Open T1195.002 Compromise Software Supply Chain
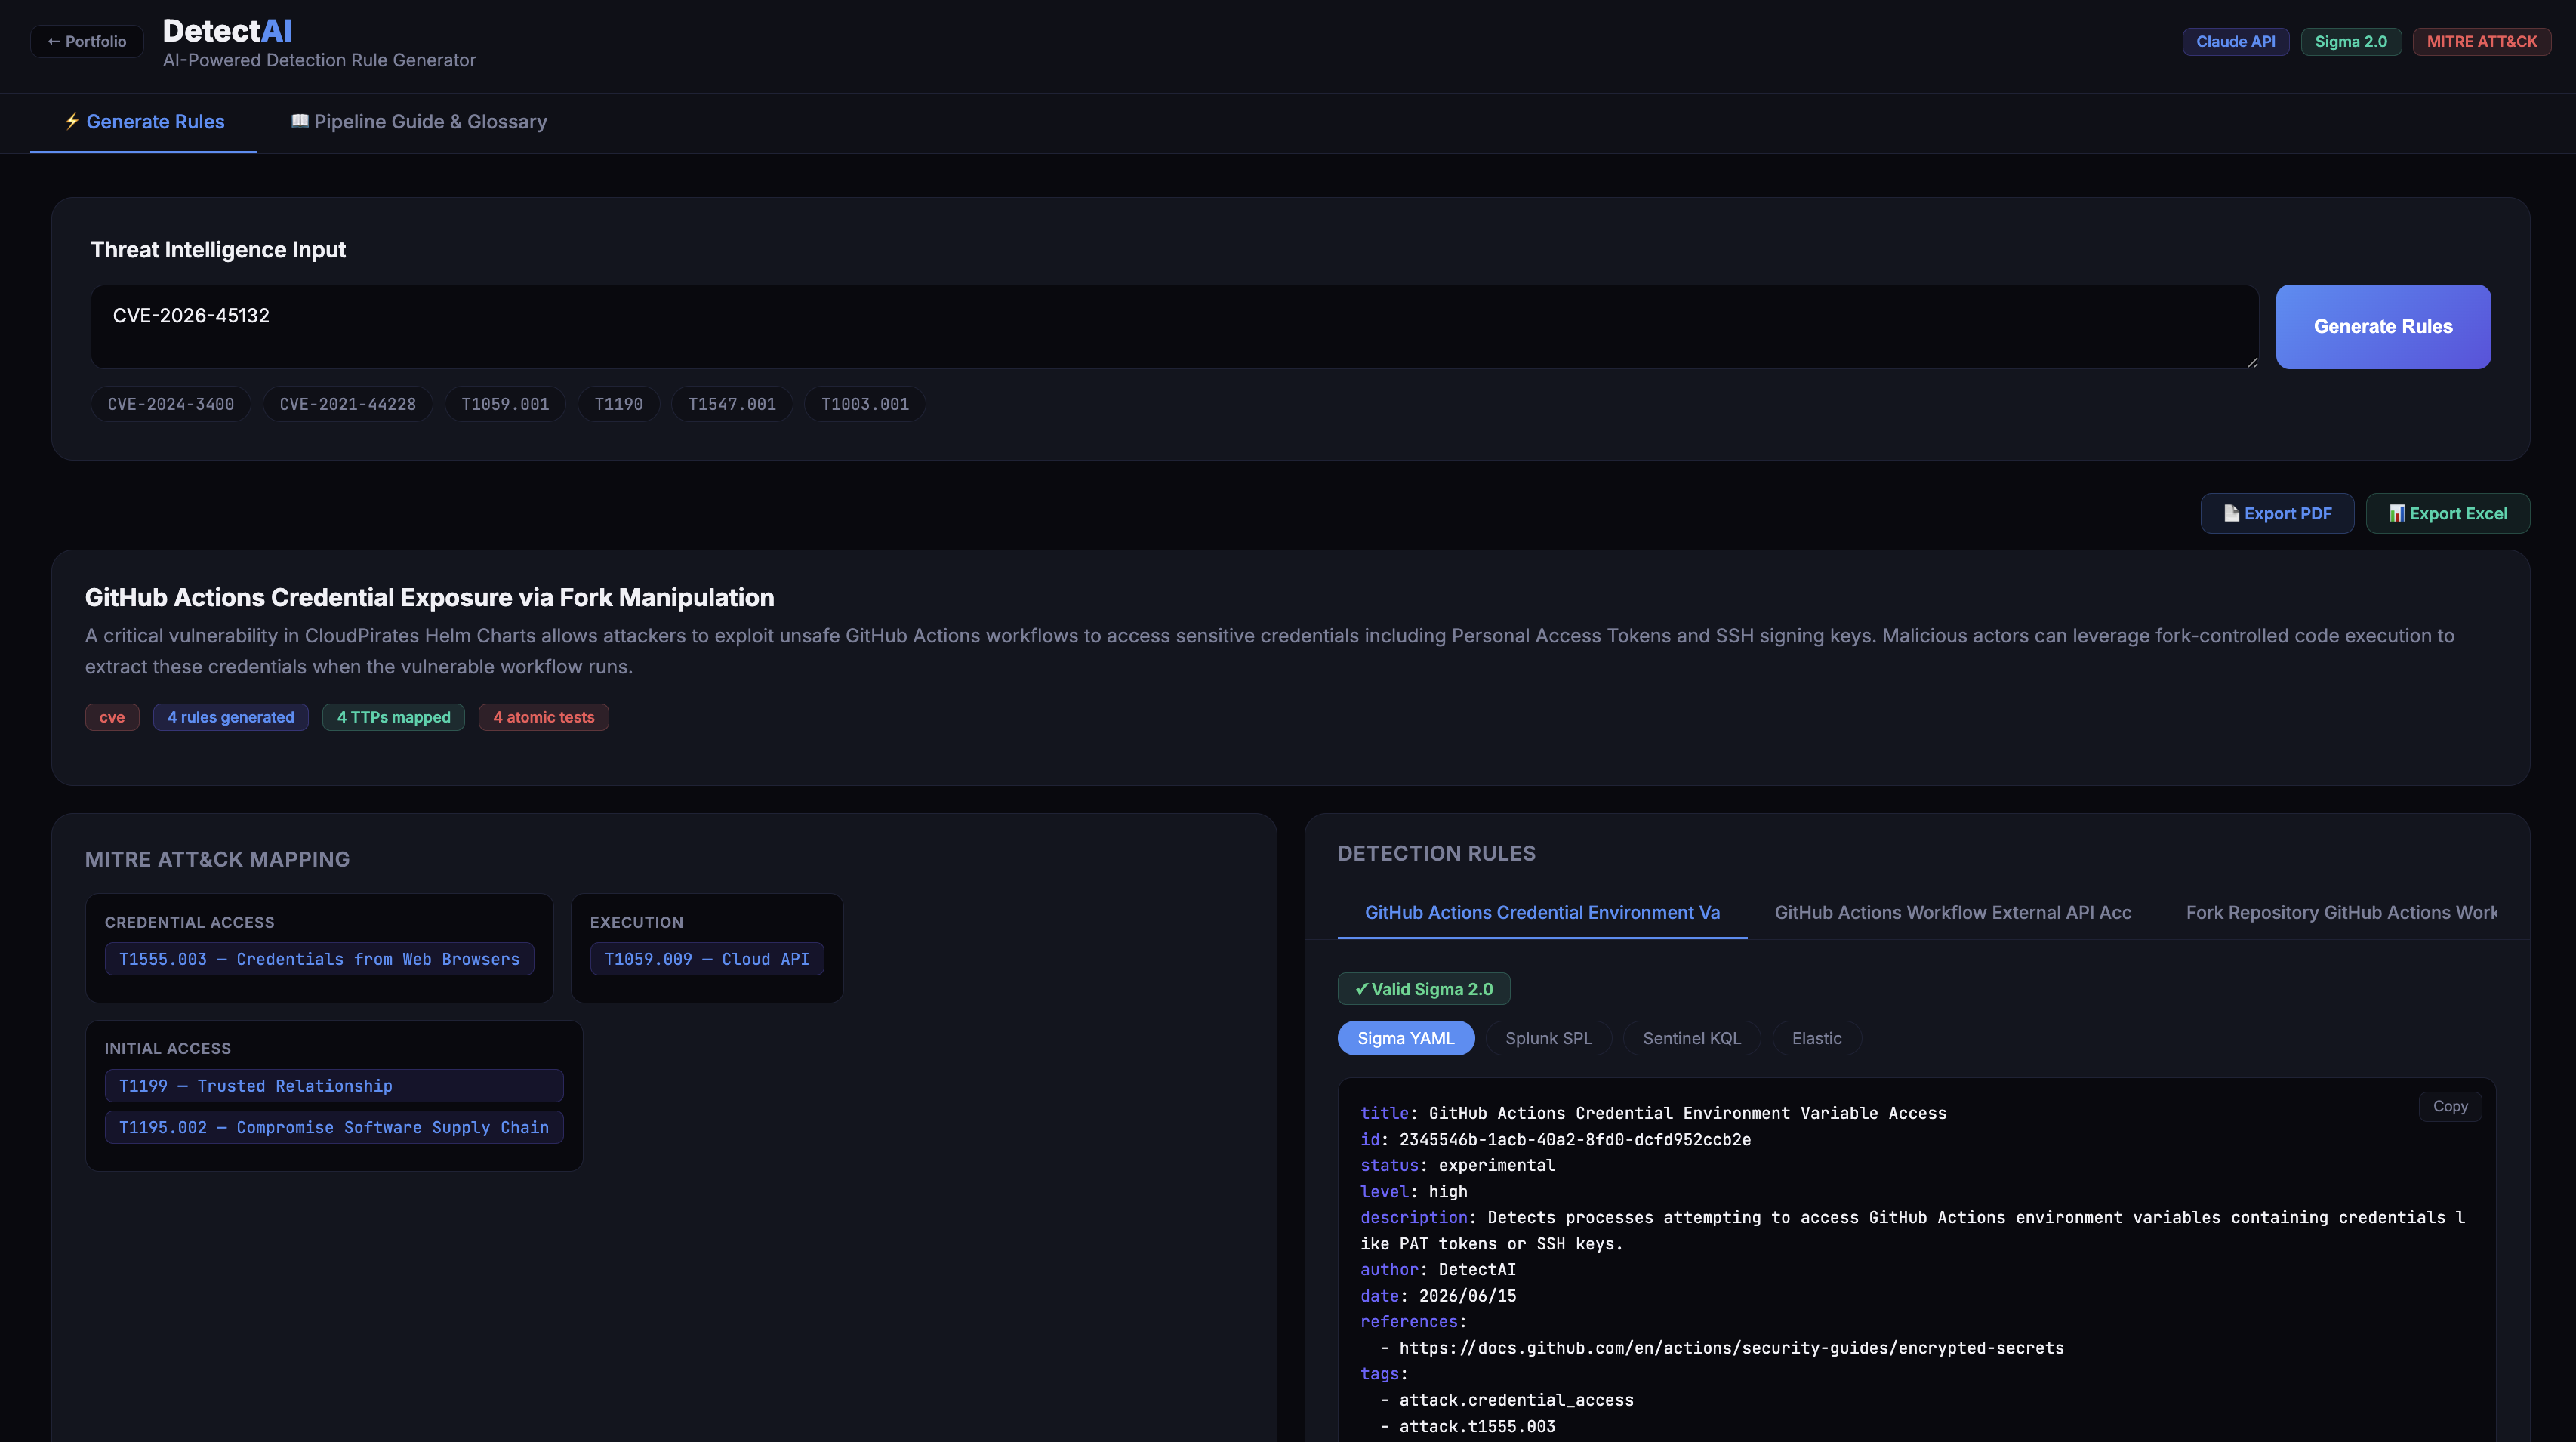The width and height of the screenshot is (2576, 1442). (x=334, y=1127)
